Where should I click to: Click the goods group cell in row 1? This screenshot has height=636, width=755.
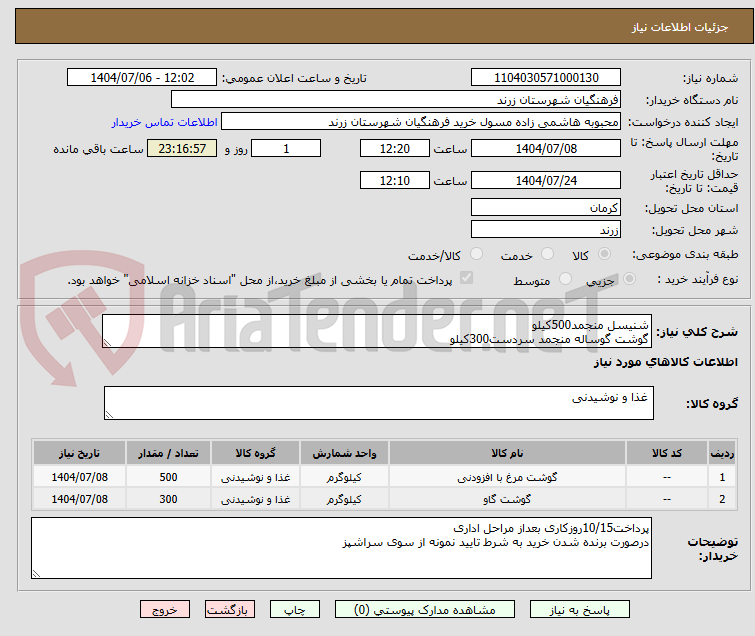point(255,477)
